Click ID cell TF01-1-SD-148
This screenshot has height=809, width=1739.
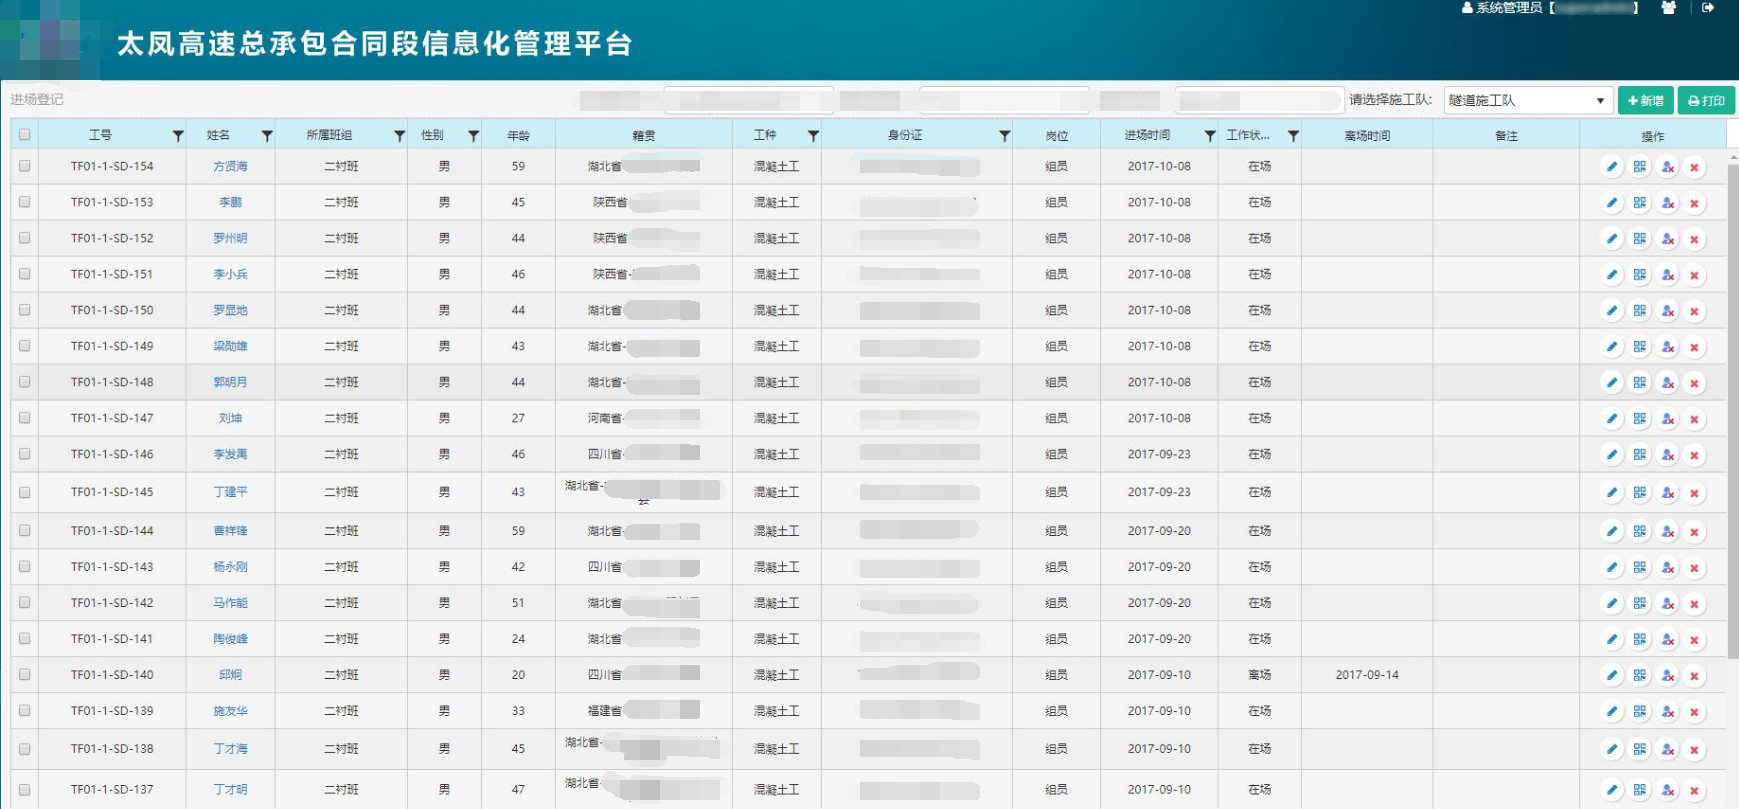click(x=112, y=383)
